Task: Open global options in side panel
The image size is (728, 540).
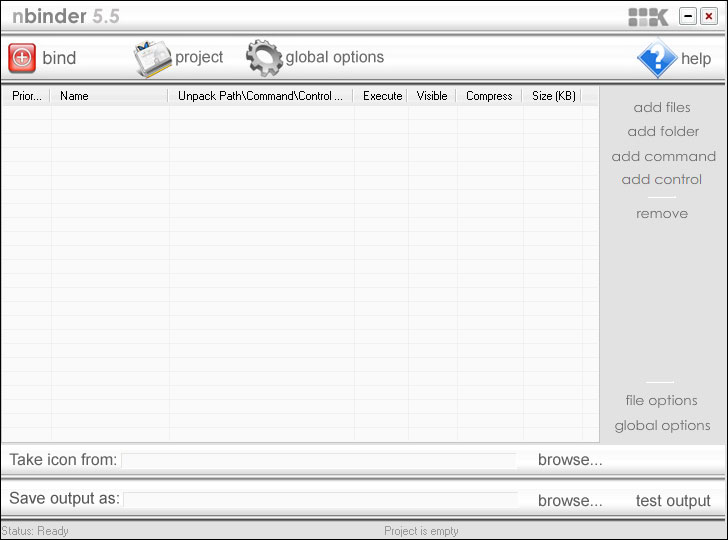Action: (x=662, y=425)
